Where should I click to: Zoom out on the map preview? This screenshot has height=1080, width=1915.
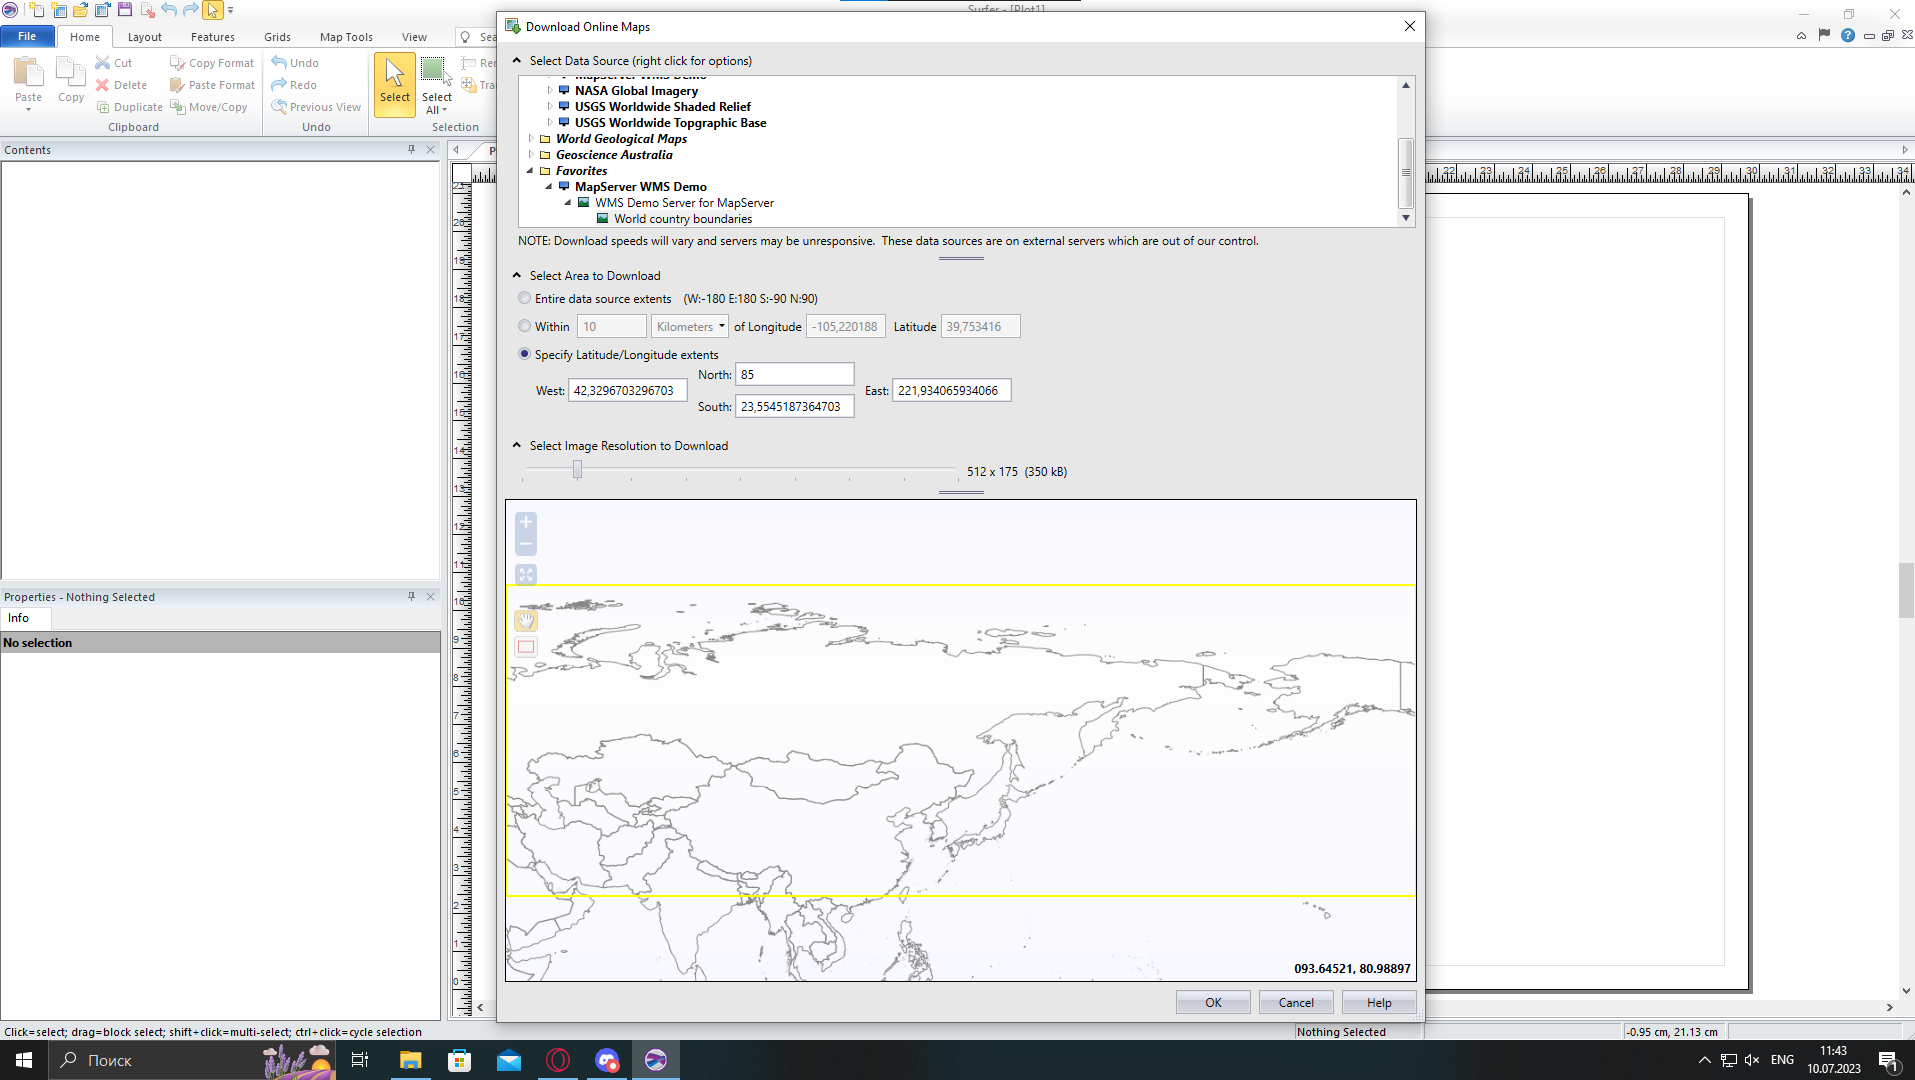point(526,544)
